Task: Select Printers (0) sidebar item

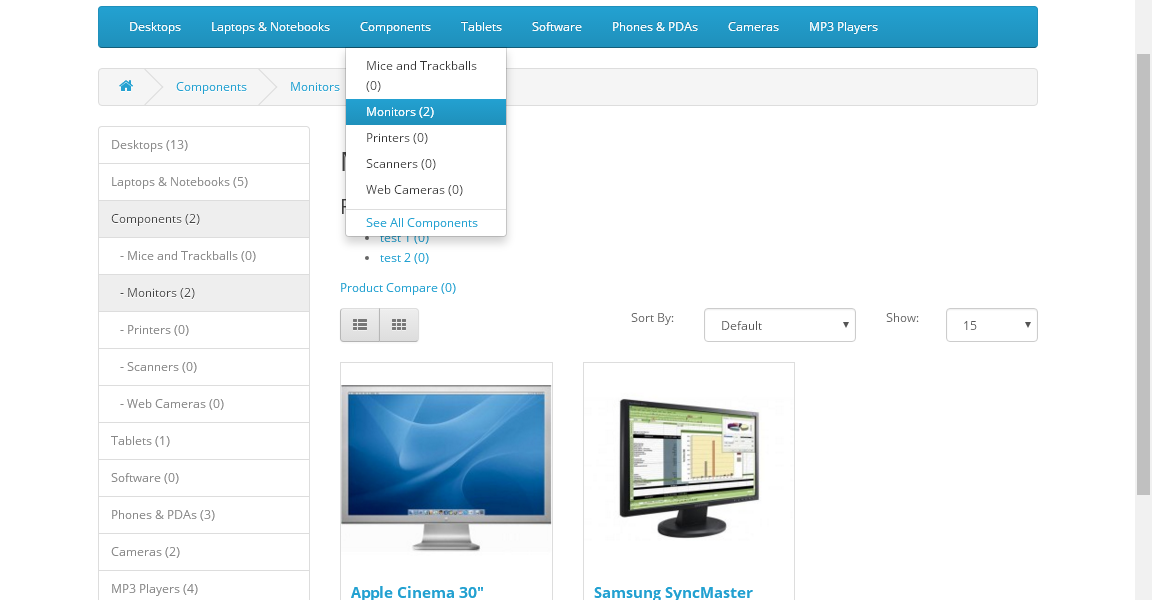Action: pos(204,330)
